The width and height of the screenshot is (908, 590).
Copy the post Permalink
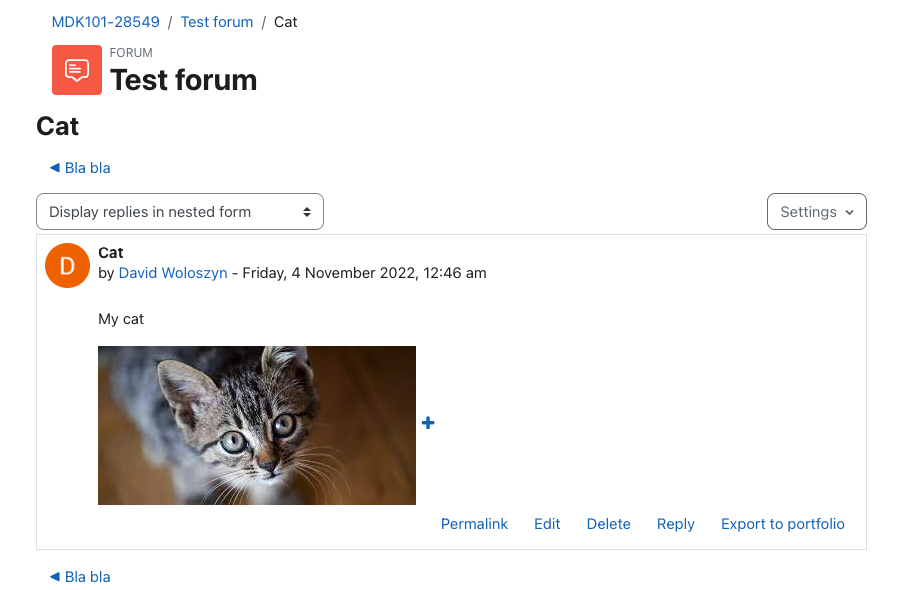tap(474, 524)
